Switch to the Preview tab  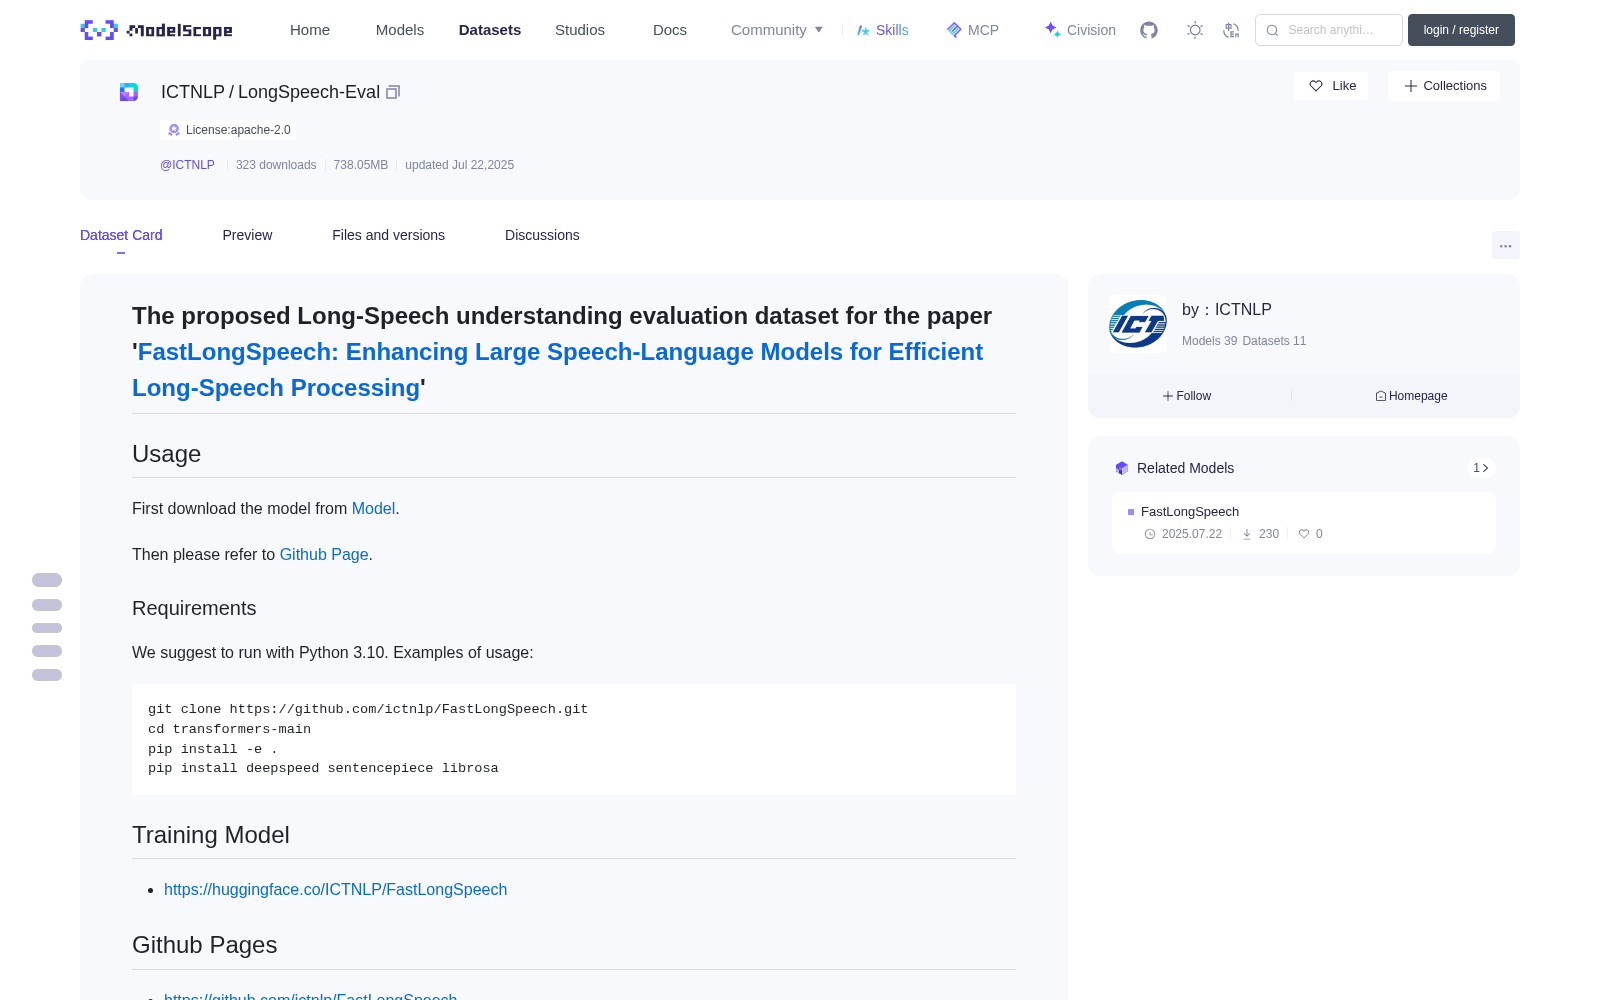click(x=247, y=235)
